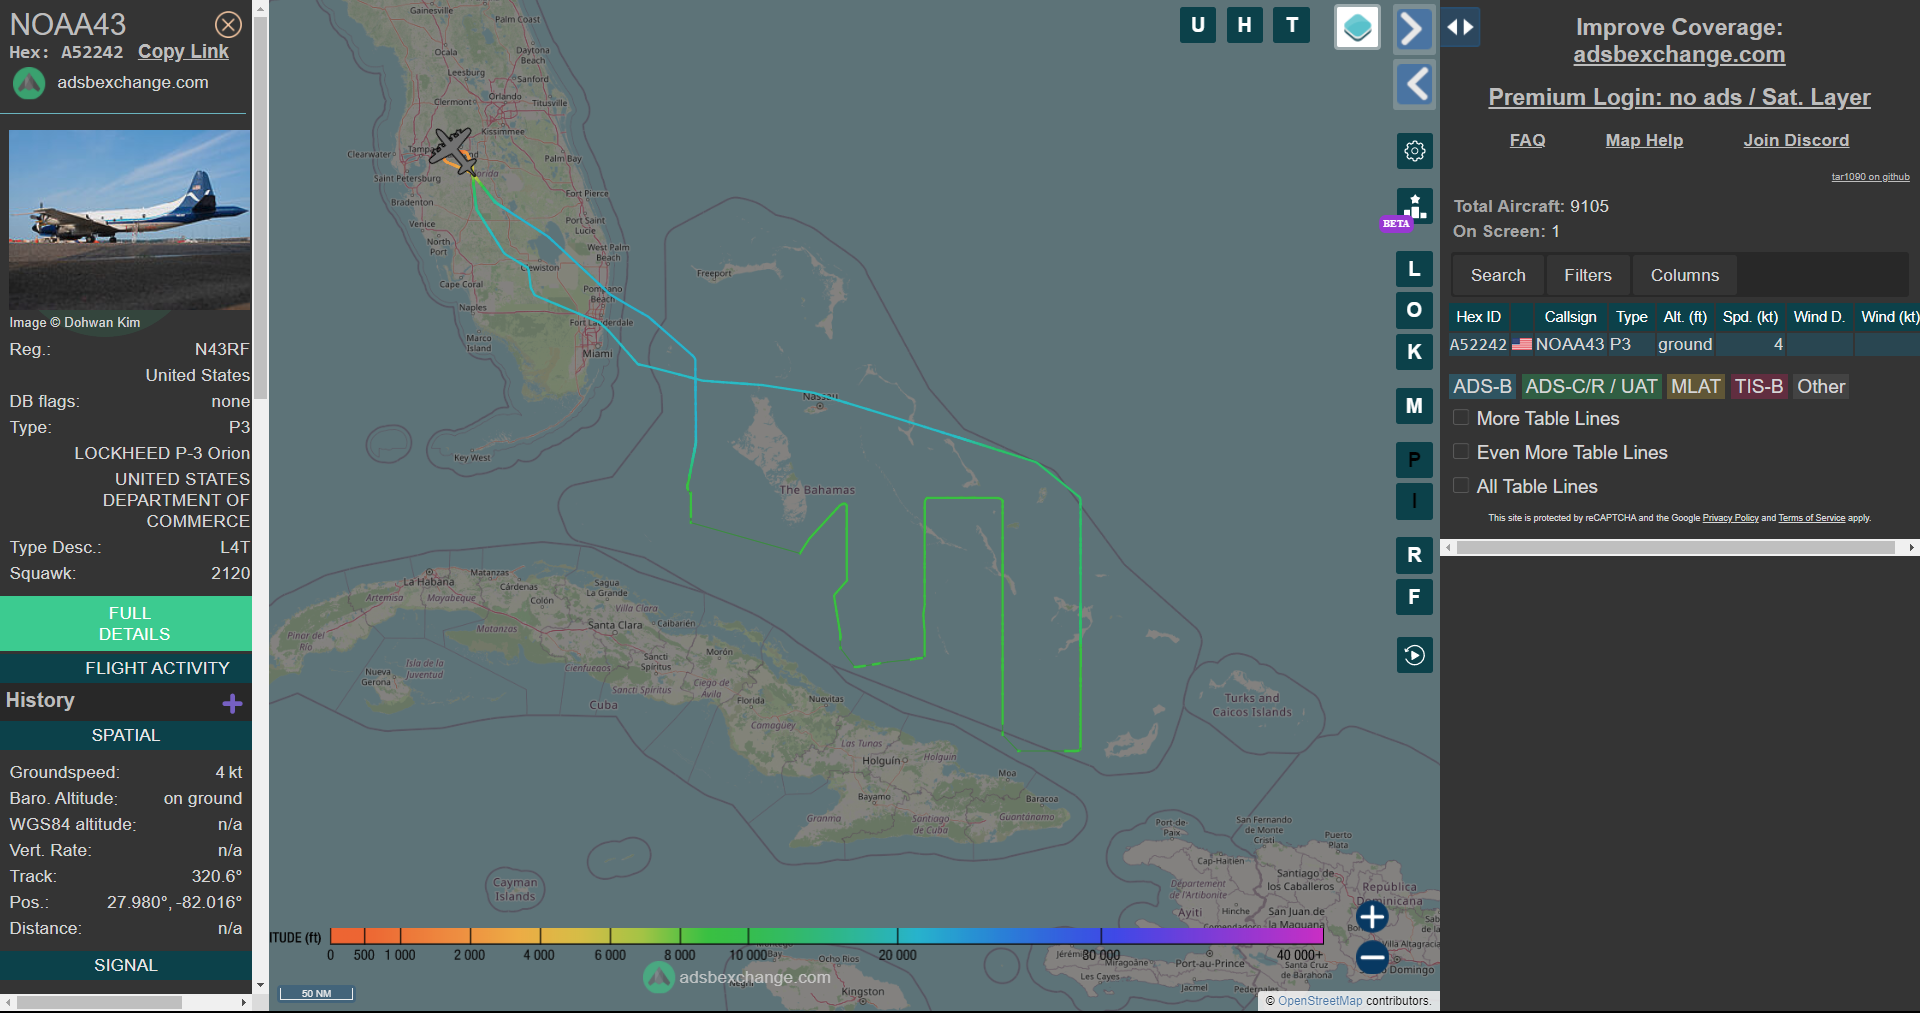Sort table by Hex ID column
The height and width of the screenshot is (1013, 1920).
(x=1478, y=317)
